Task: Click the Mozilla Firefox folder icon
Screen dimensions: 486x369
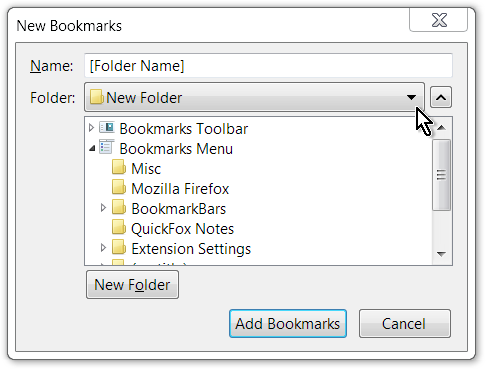Action: (119, 188)
